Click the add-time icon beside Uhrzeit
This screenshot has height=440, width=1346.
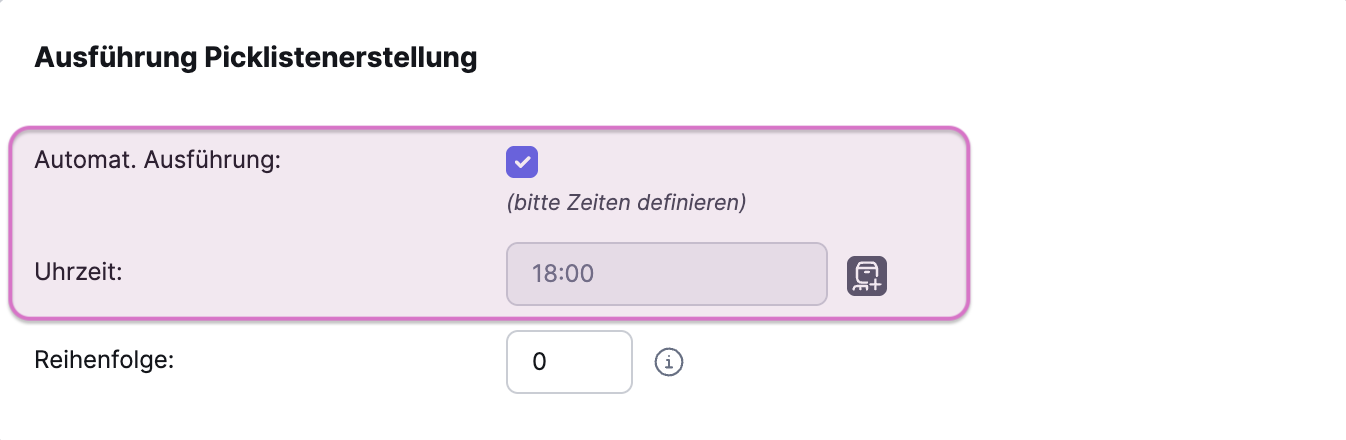point(867,275)
